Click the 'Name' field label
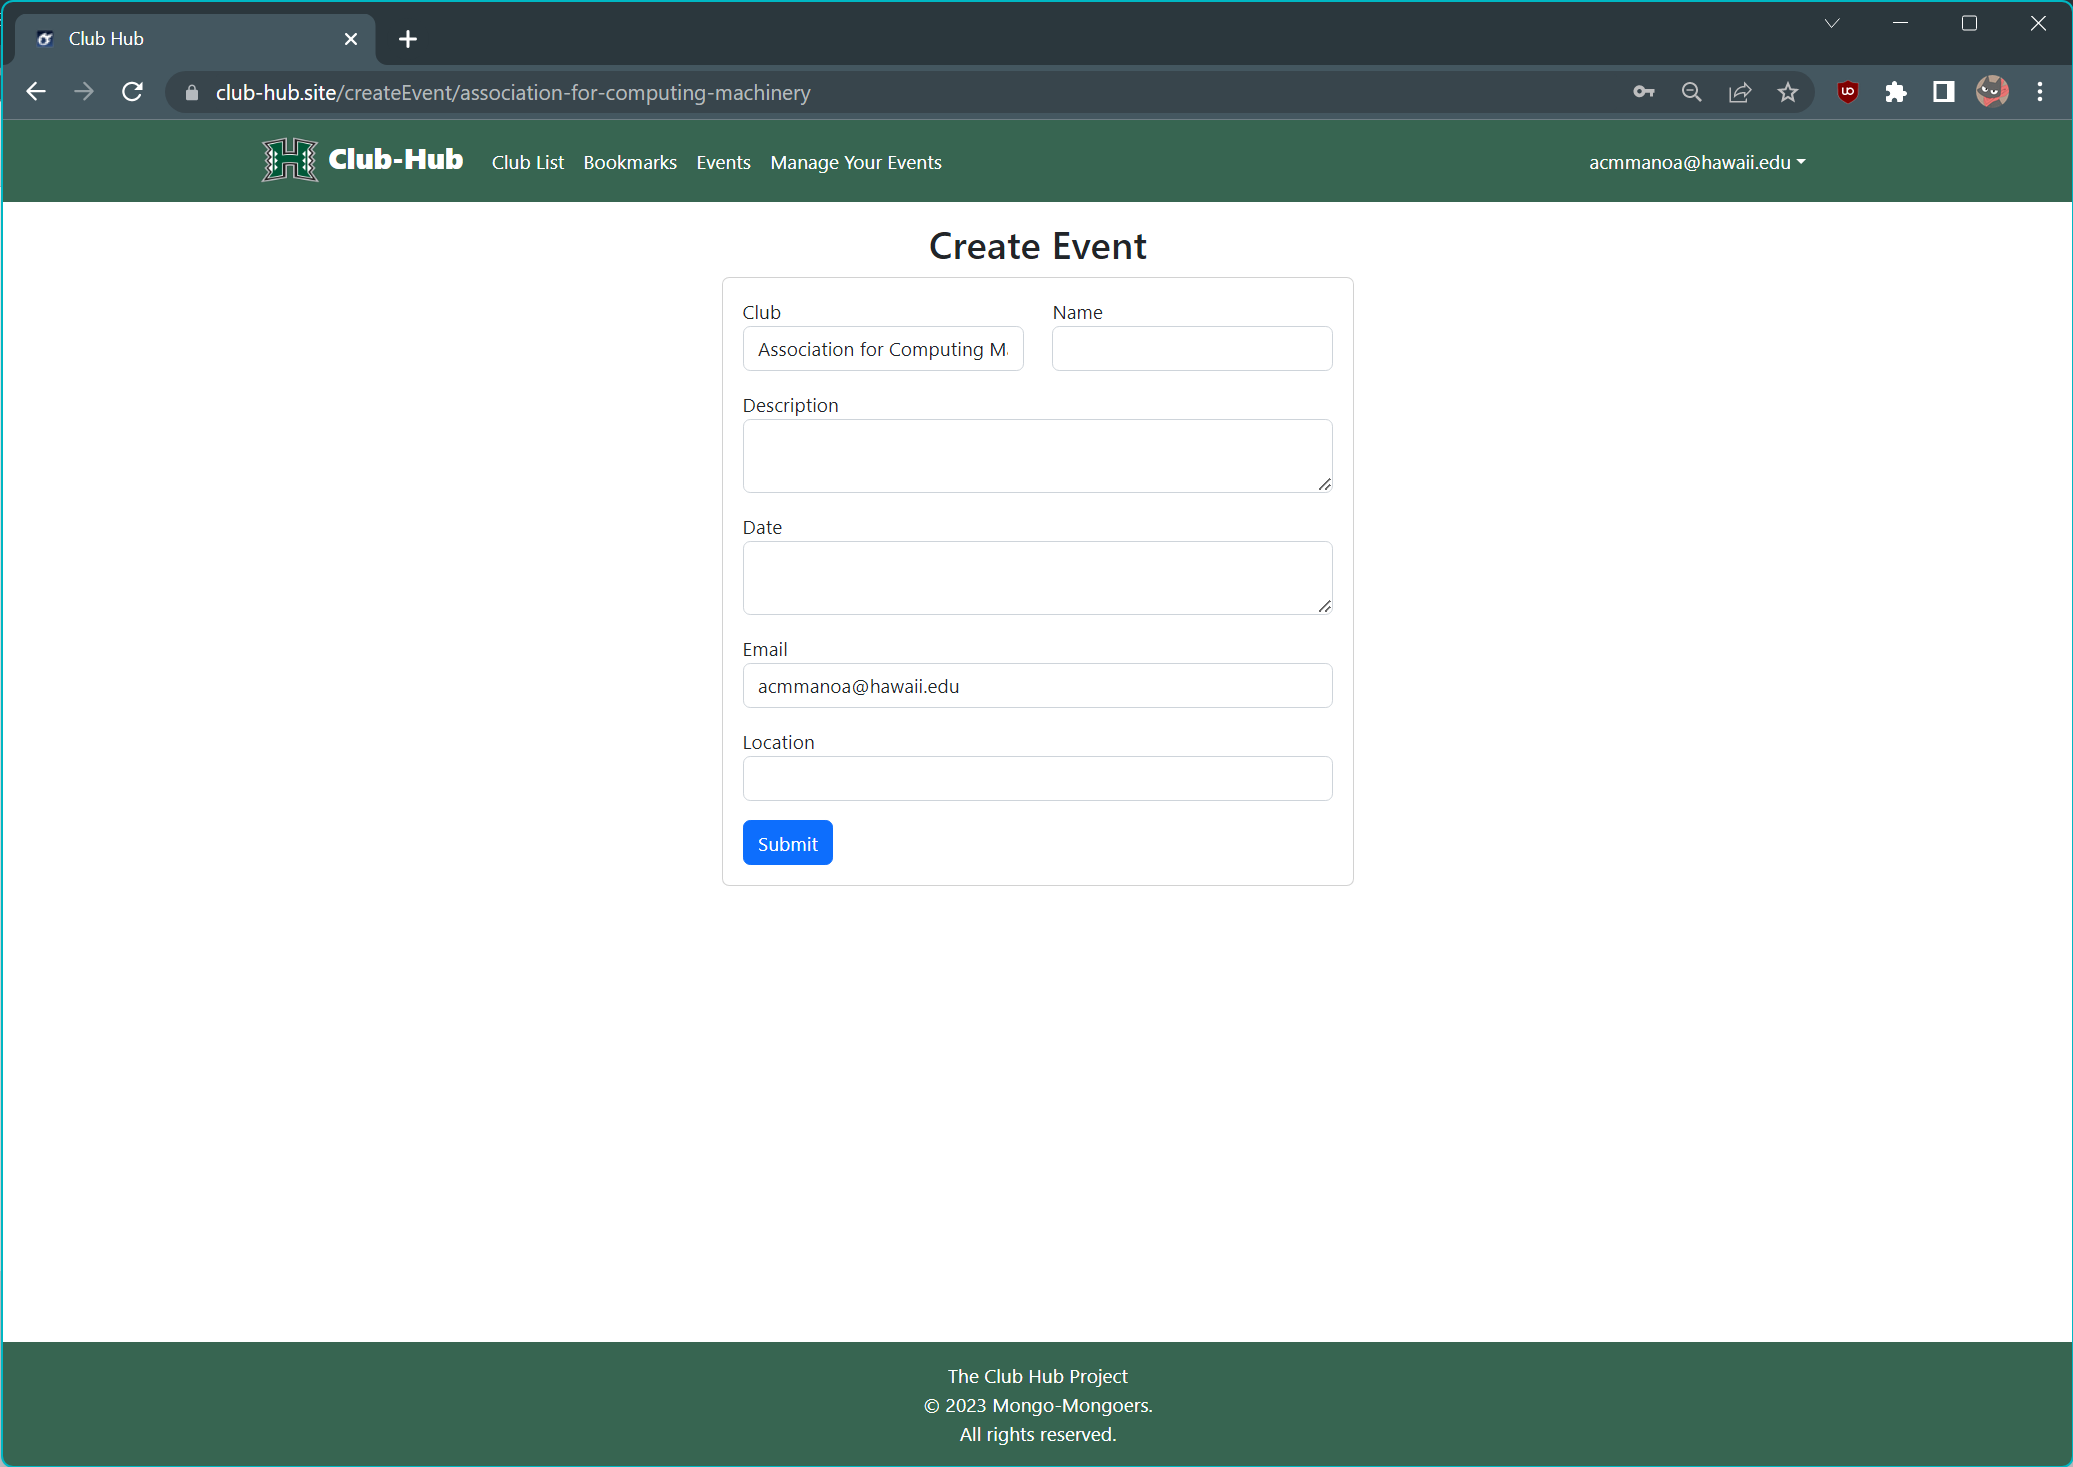The width and height of the screenshot is (2073, 1467). pos(1077,312)
